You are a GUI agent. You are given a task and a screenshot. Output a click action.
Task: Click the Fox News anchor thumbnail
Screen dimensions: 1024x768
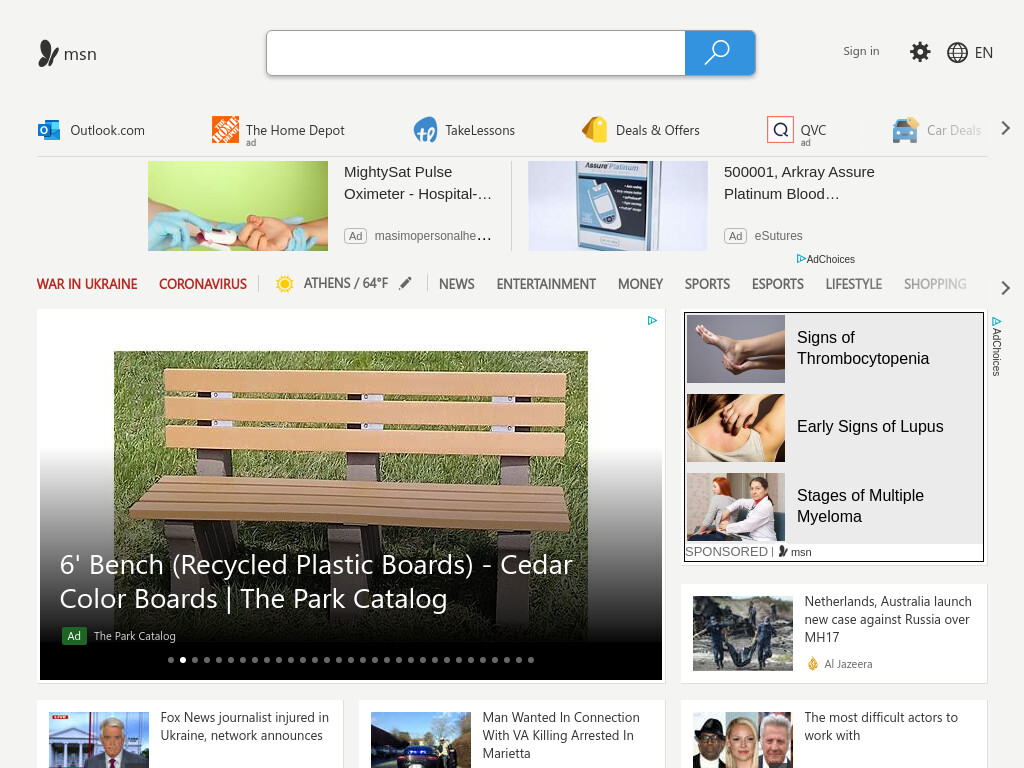point(99,740)
